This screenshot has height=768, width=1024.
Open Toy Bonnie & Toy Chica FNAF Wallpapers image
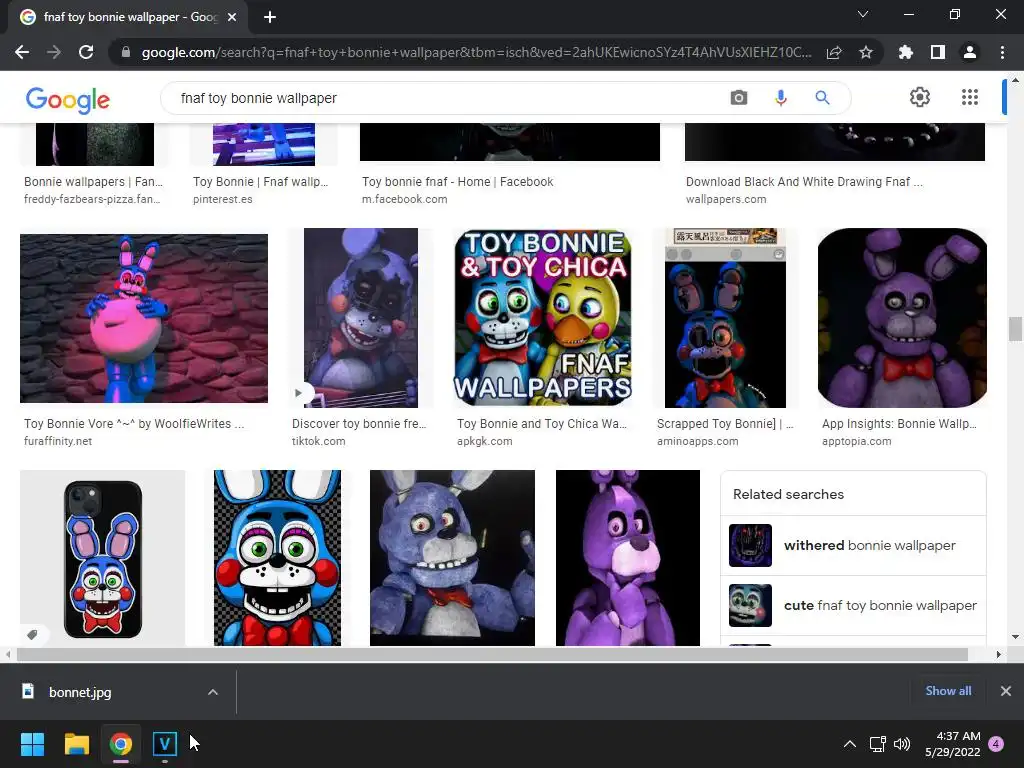(543, 318)
